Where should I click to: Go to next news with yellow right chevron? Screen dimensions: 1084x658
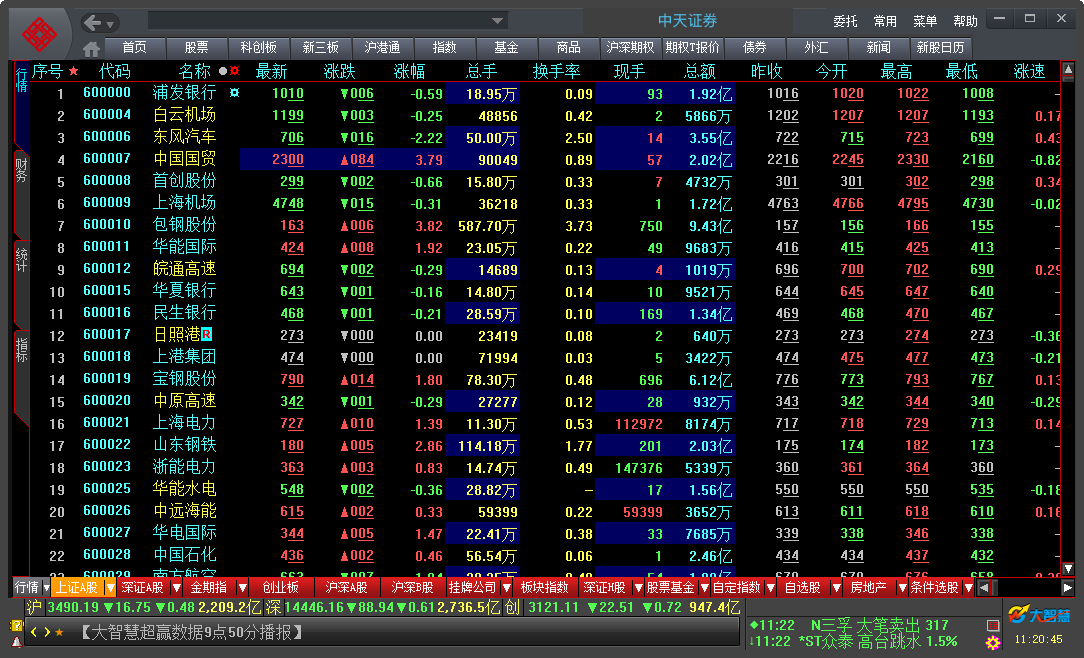tap(46, 632)
